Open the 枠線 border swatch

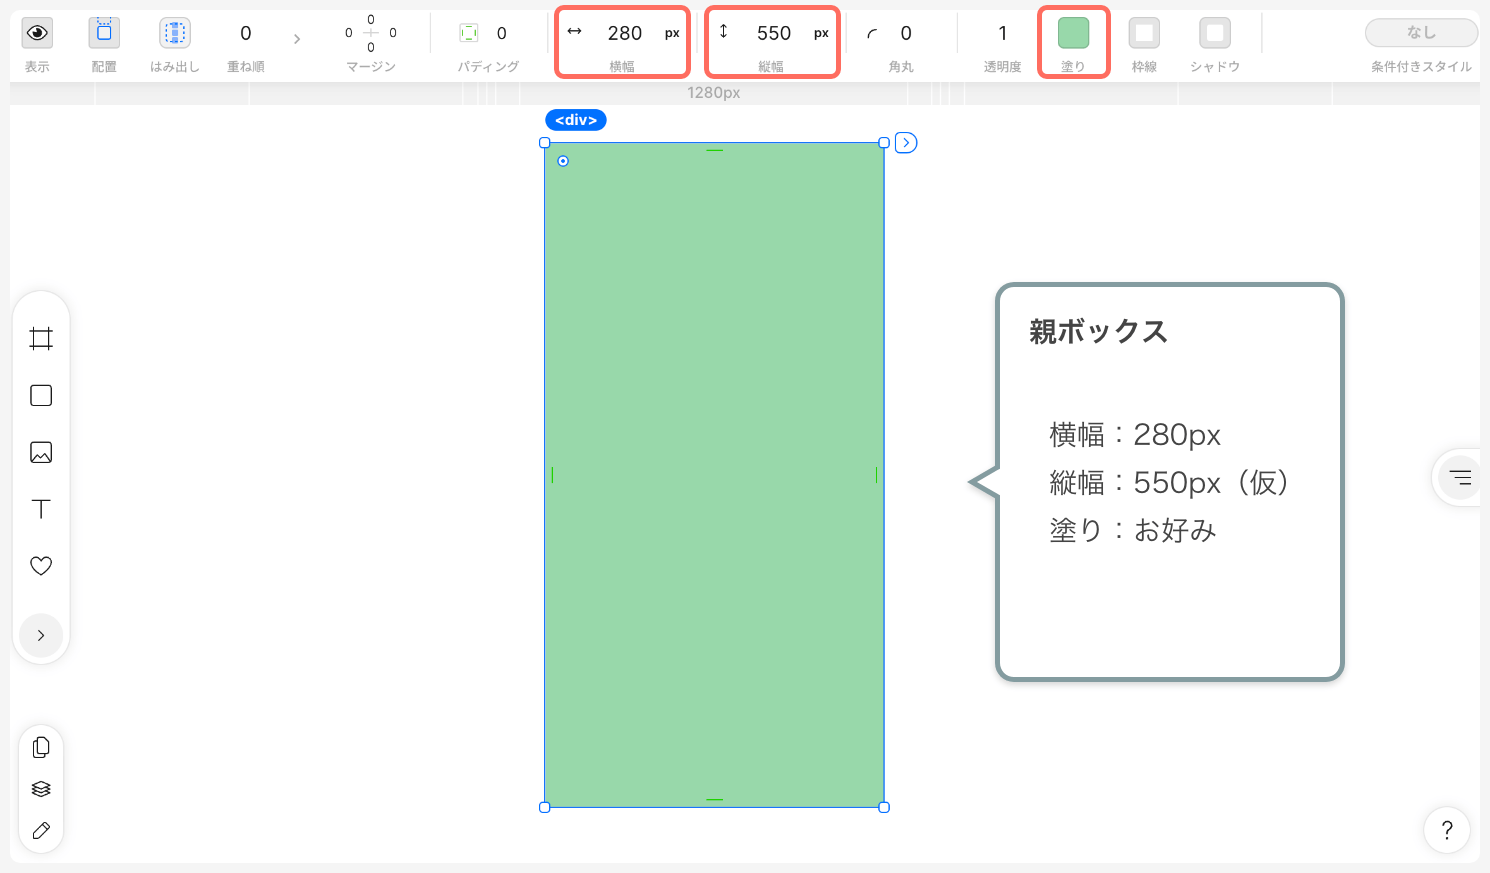[1144, 33]
